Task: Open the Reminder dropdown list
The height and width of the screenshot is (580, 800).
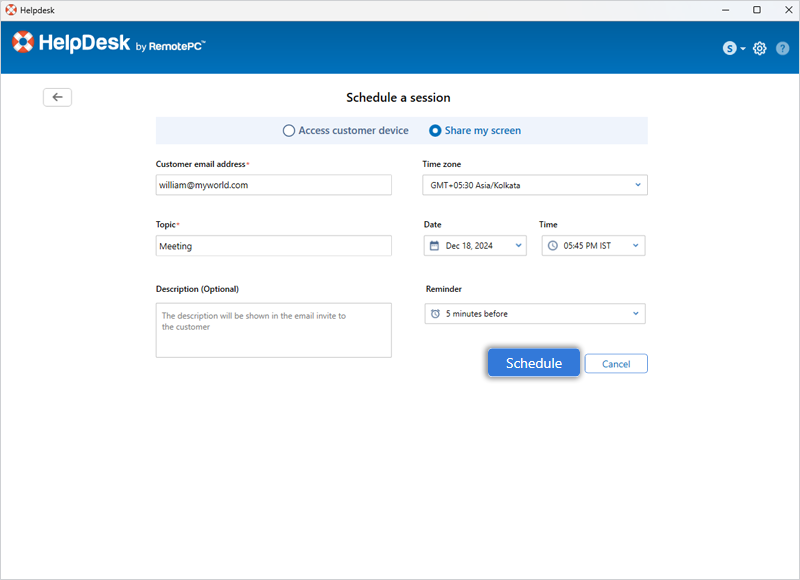Action: tap(636, 314)
